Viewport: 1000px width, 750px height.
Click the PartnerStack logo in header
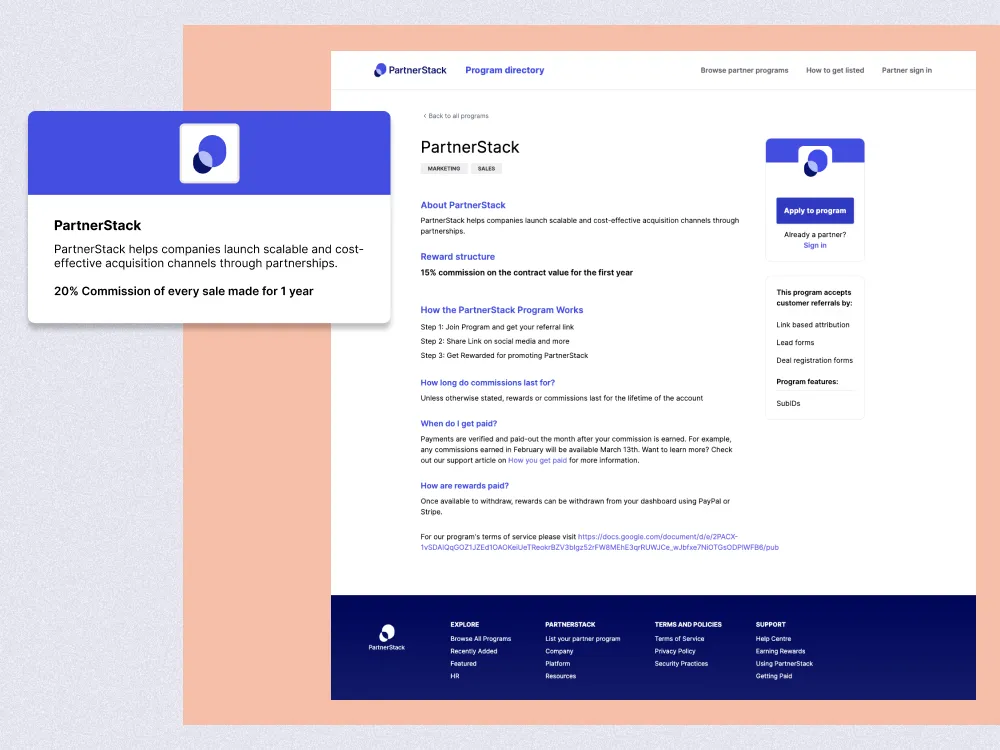409,70
